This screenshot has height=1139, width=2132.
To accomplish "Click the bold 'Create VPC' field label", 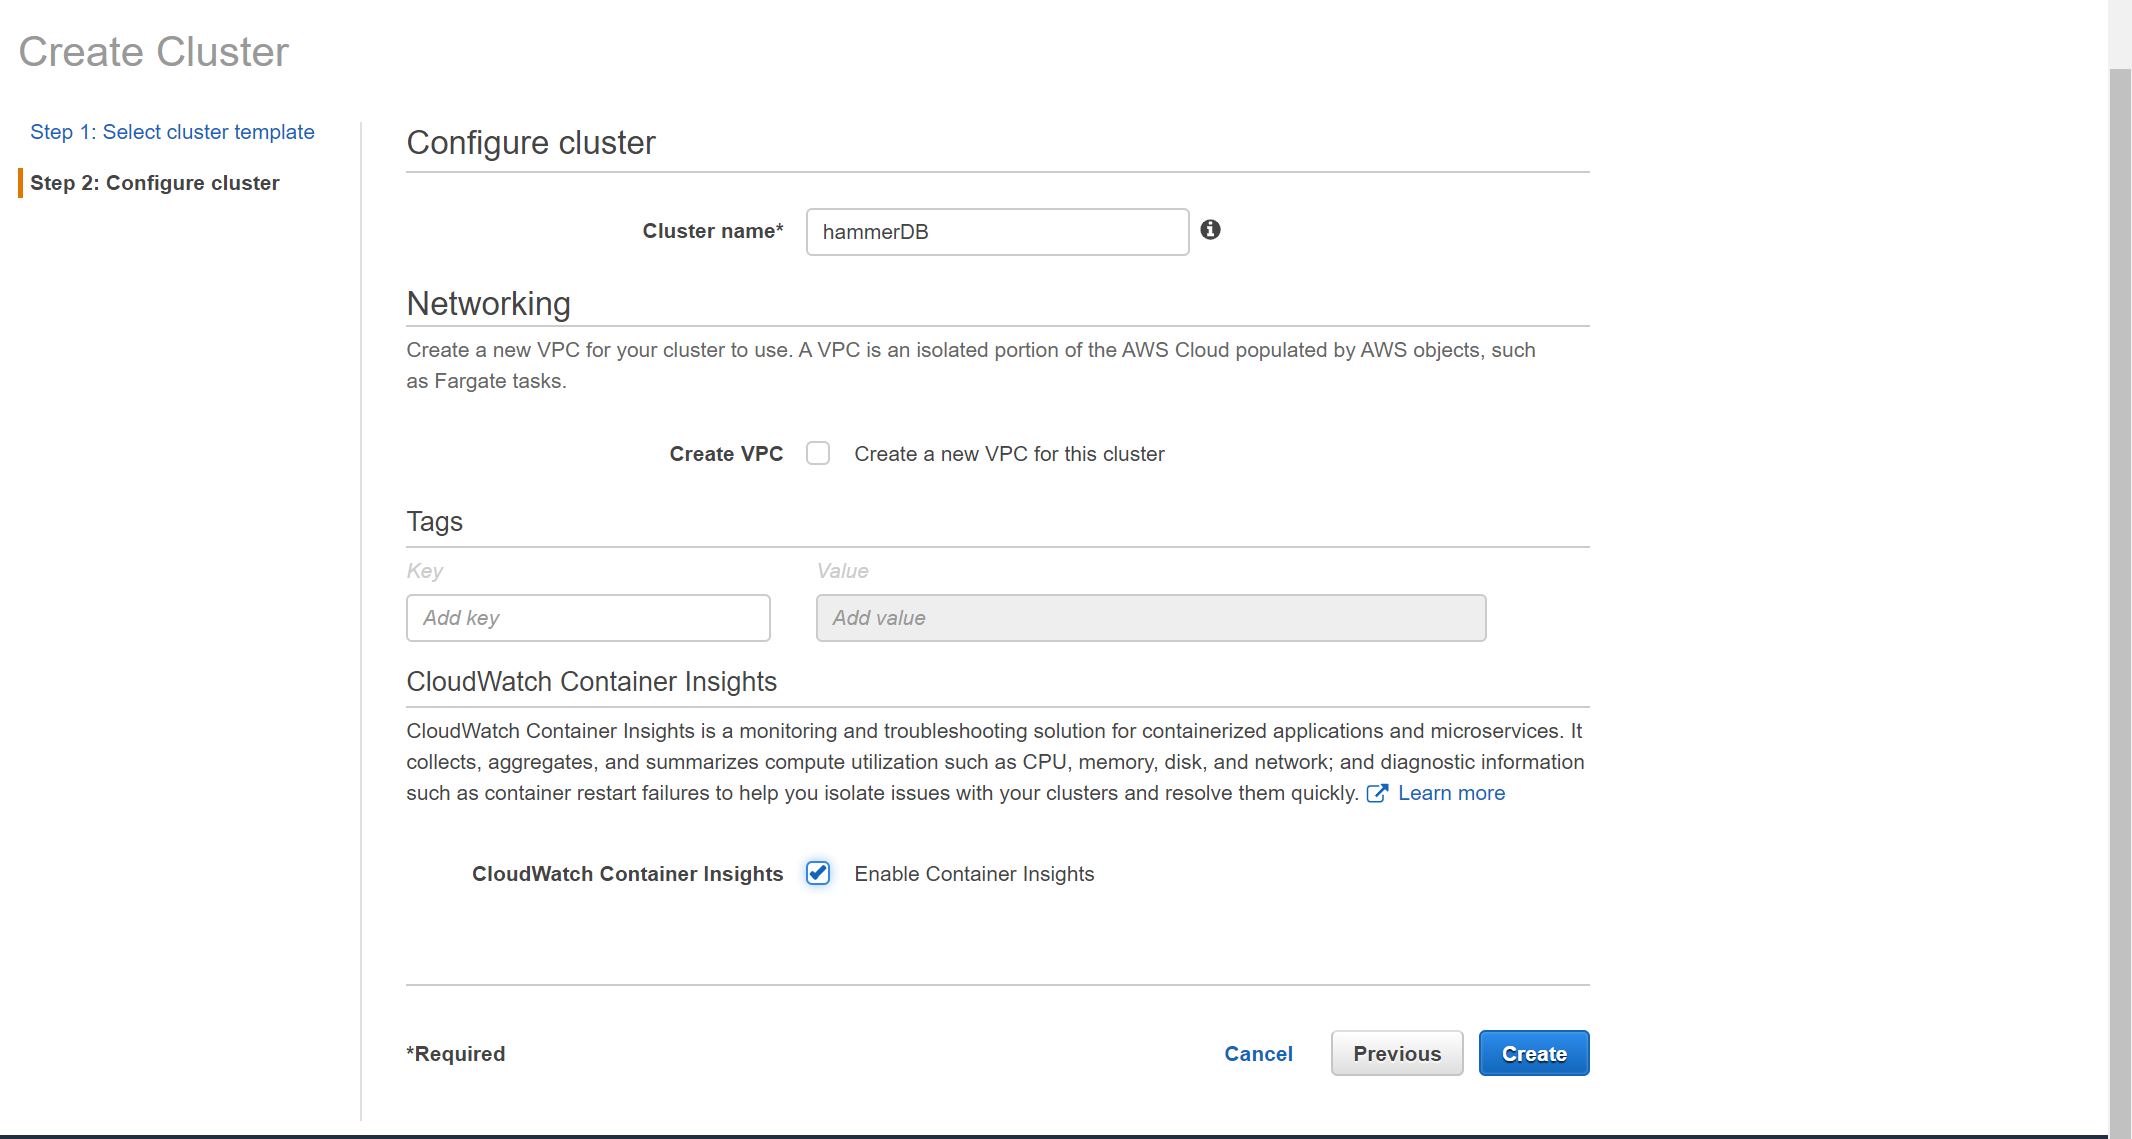I will coord(726,454).
